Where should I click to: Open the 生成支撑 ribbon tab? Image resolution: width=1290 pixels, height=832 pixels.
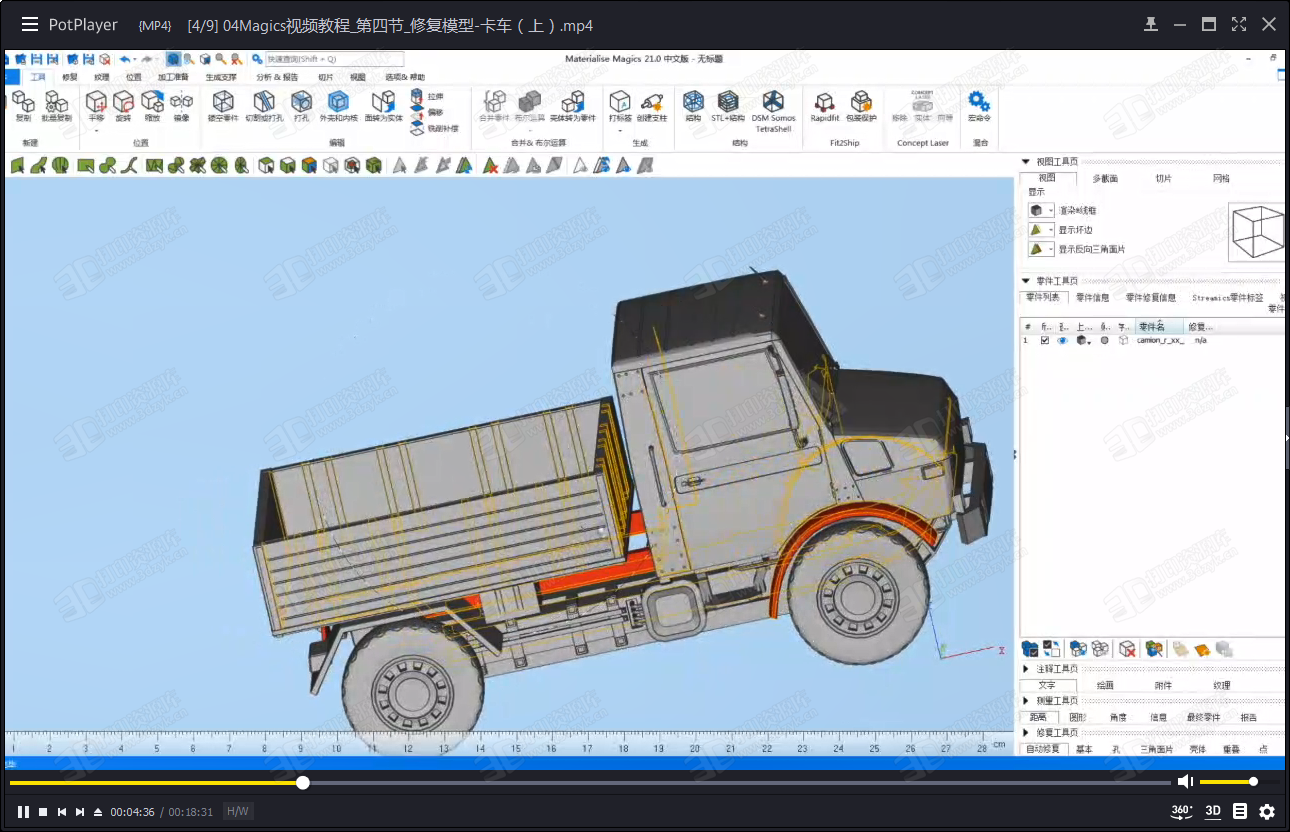[221, 77]
